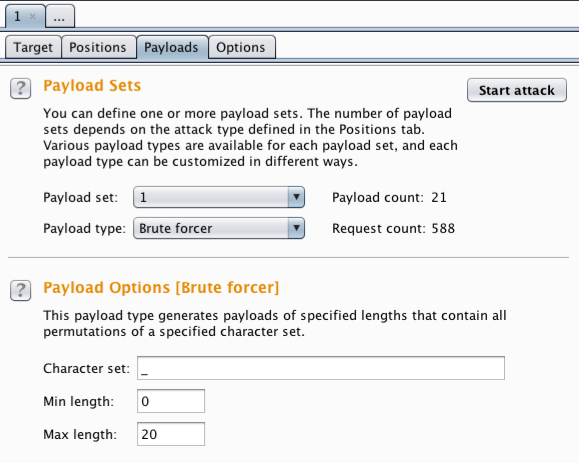This screenshot has height=463, width=579.
Task: Switch to the Positions tab
Action: pos(98,47)
